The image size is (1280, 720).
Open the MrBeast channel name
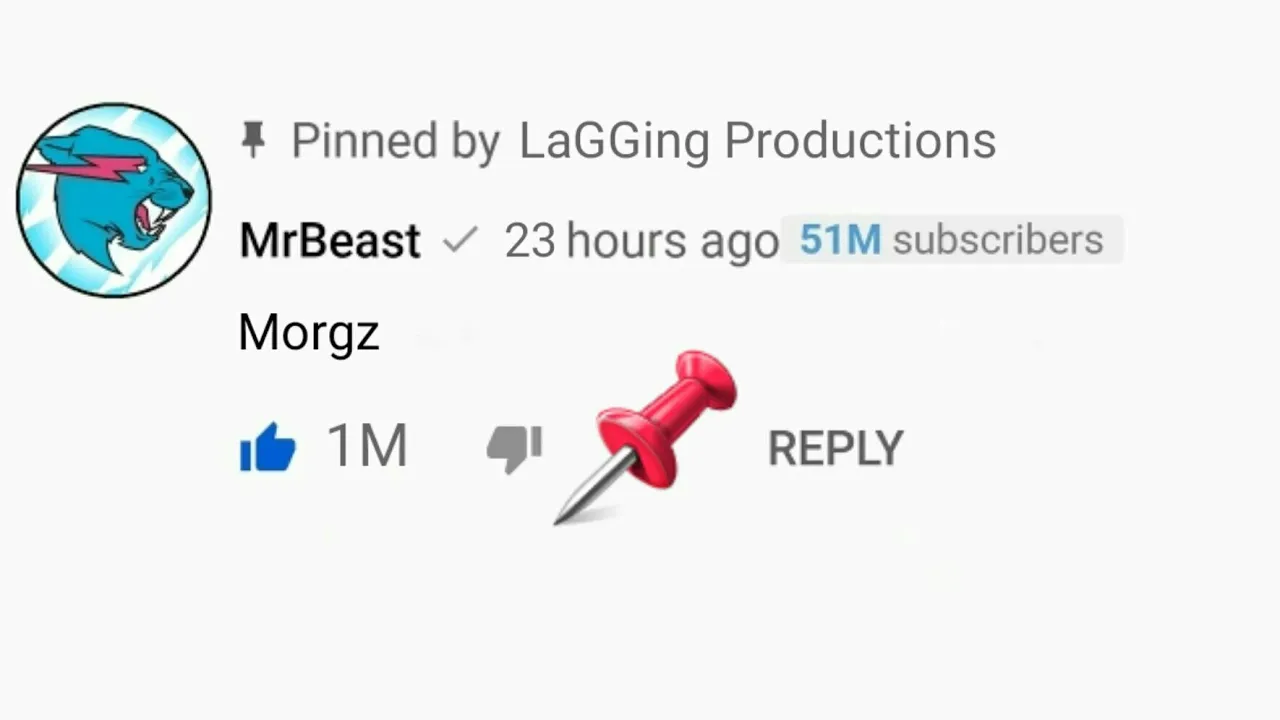[x=329, y=241]
